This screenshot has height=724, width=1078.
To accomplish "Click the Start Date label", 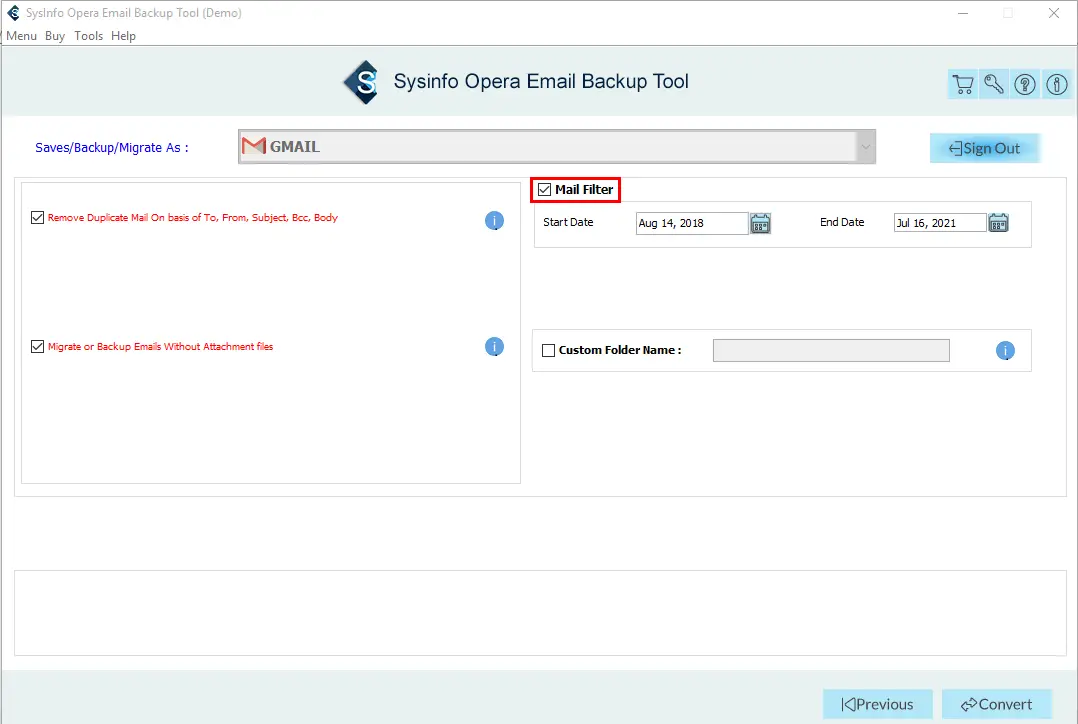I will (x=568, y=222).
